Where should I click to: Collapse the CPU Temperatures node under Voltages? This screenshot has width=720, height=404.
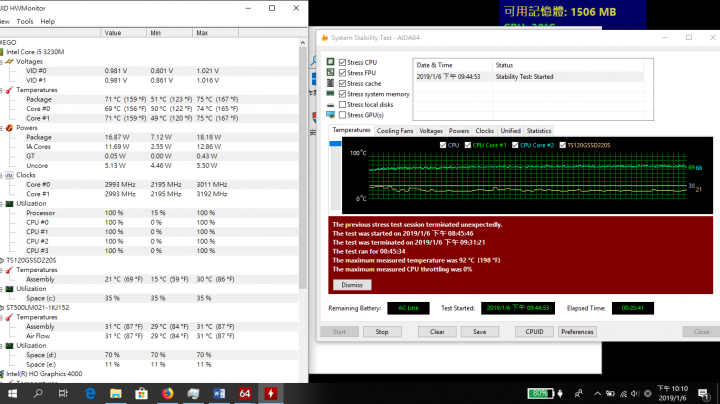[x=2, y=90]
